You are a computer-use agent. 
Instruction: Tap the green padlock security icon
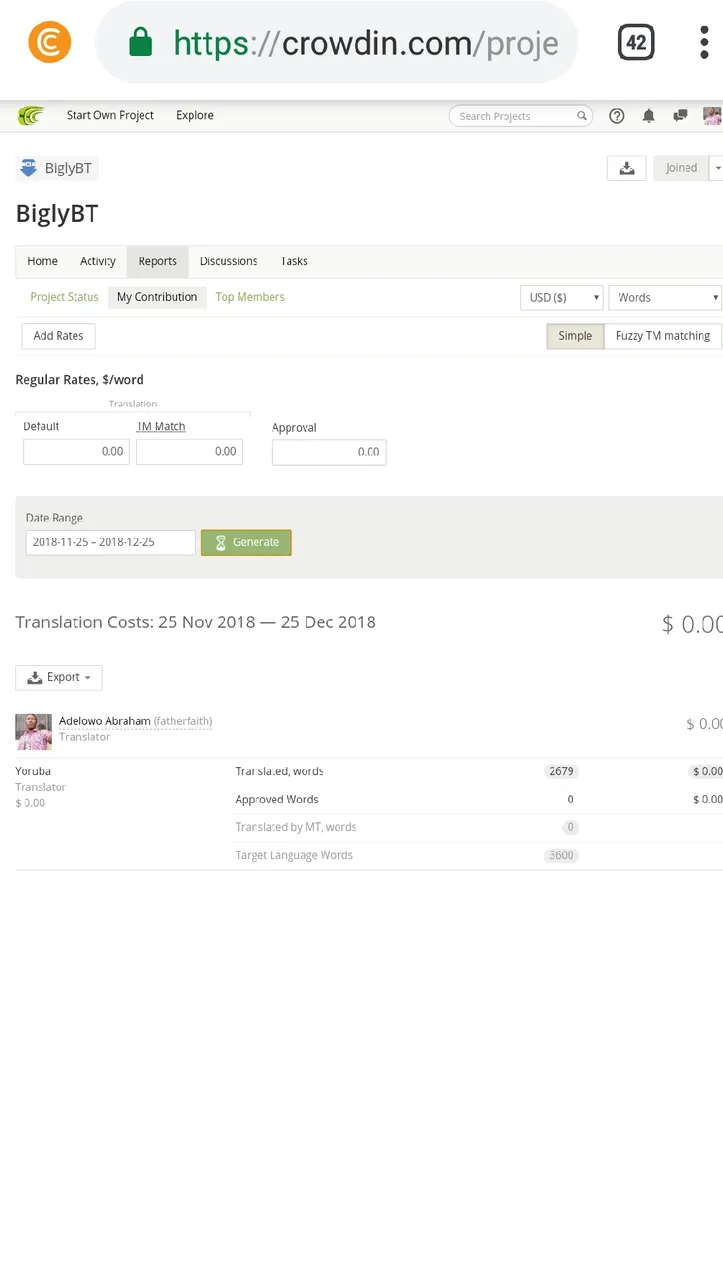click(x=141, y=42)
